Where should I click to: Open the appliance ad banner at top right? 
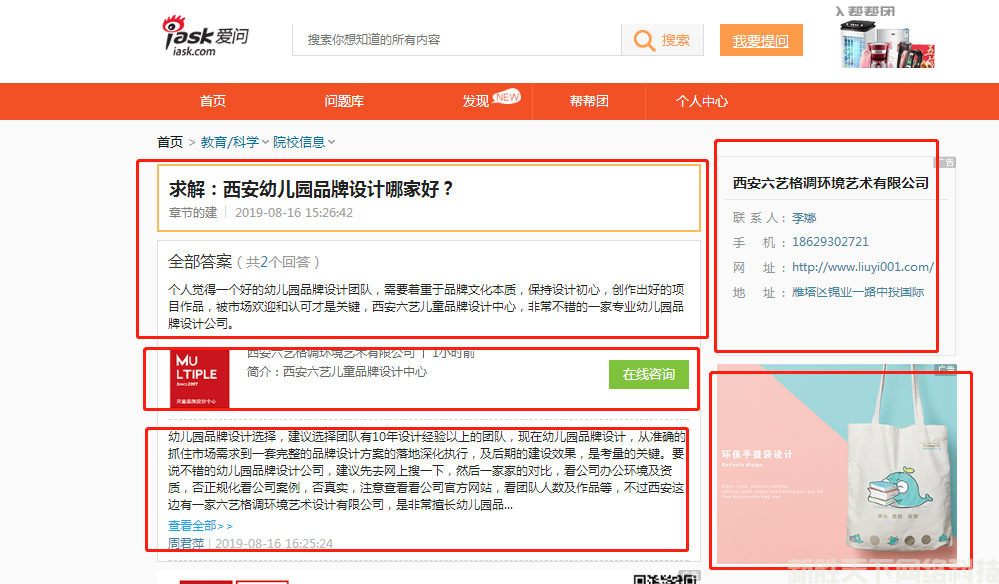click(886, 41)
